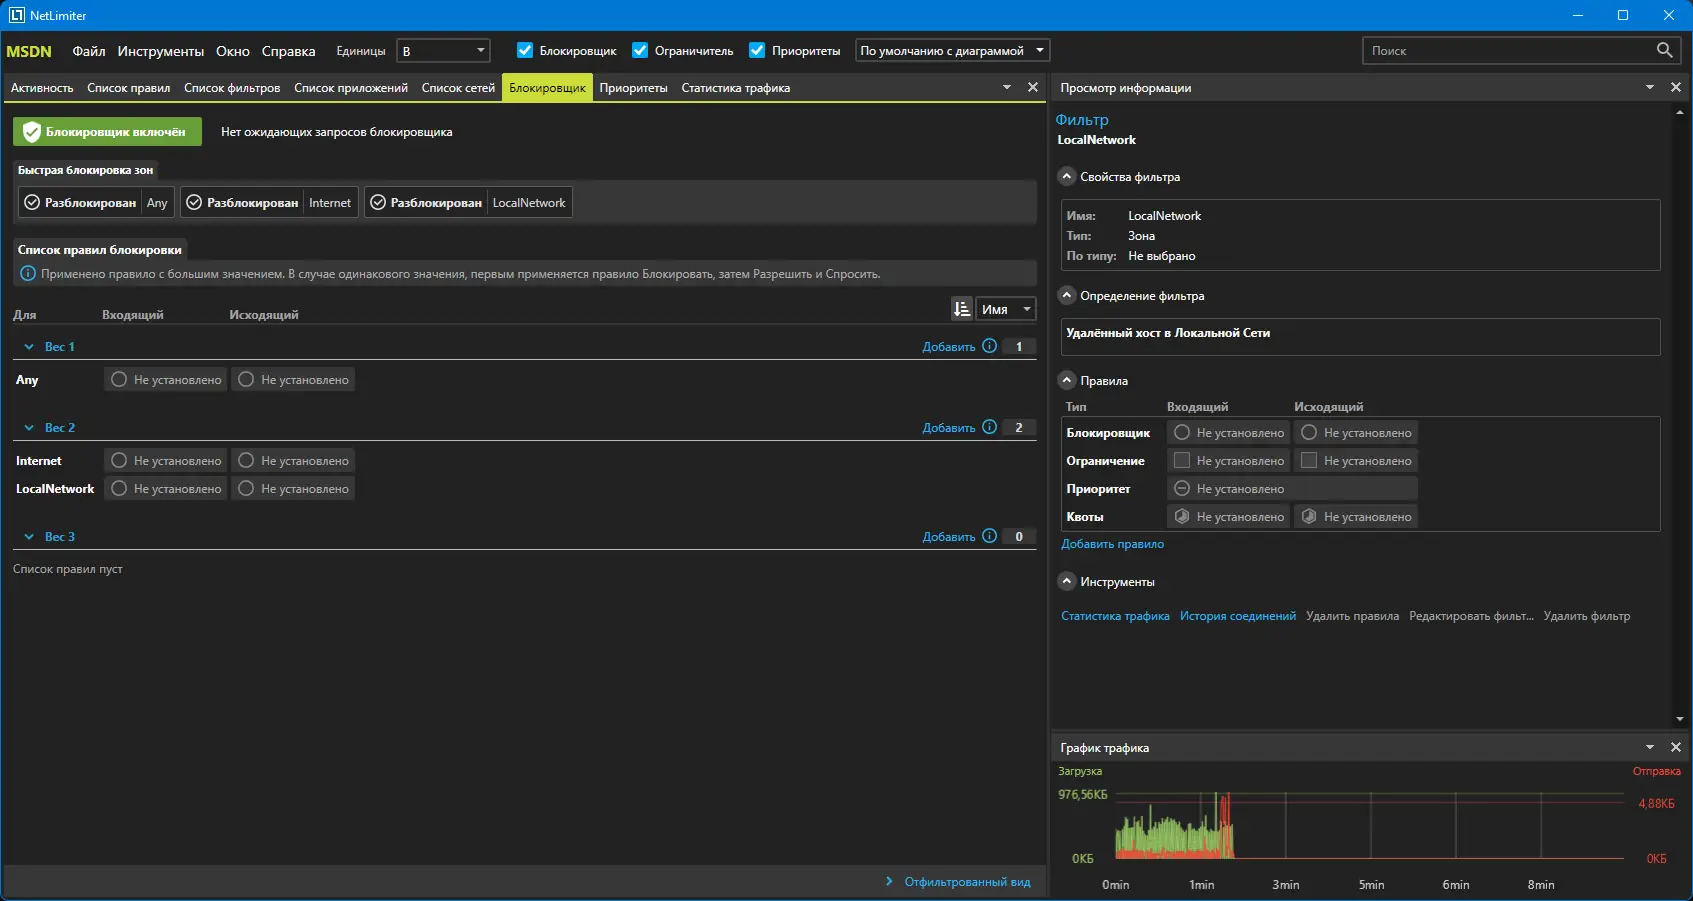Close the График трафика panel
The height and width of the screenshot is (901, 1693).
[1676, 747]
